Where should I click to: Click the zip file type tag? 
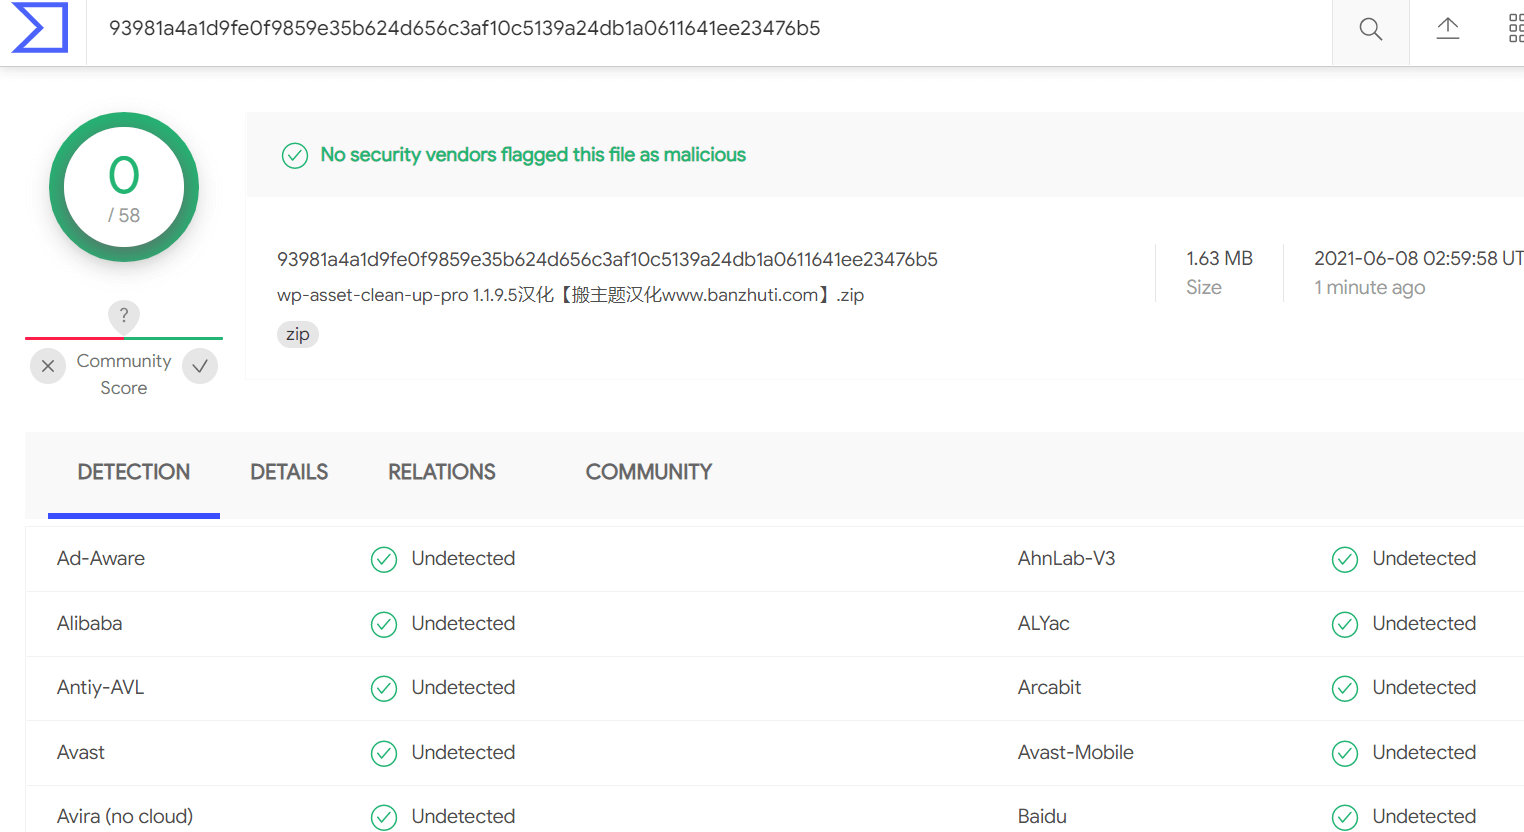(298, 334)
